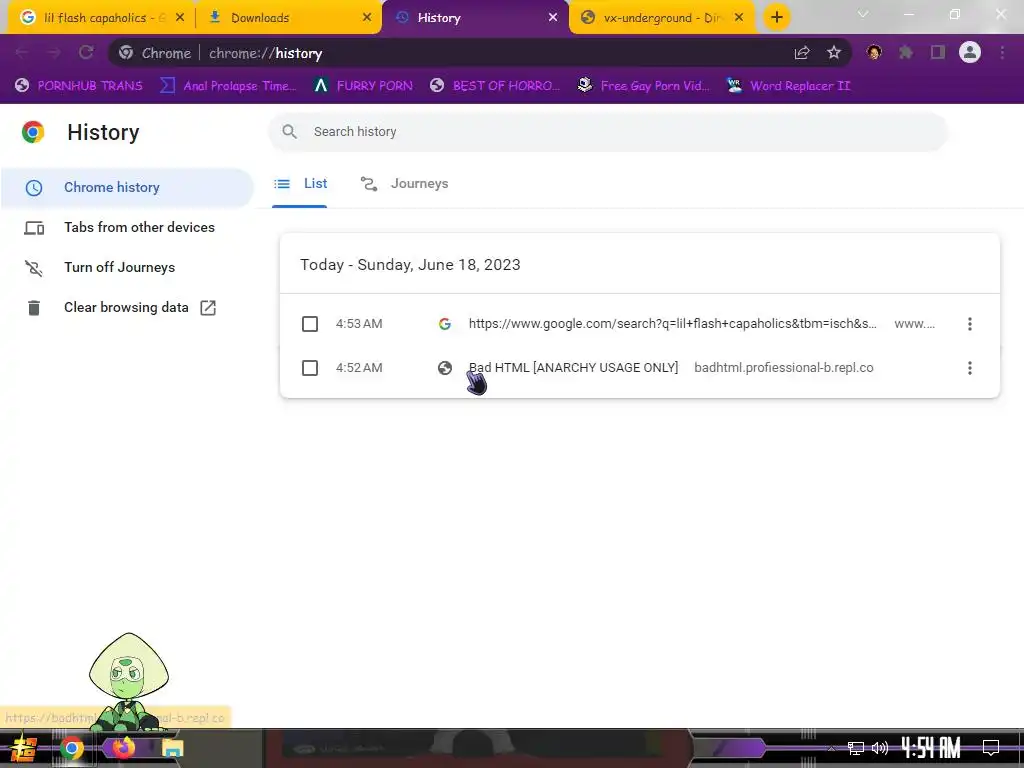
Task: Open the Windows Start button
Action: 22,748
